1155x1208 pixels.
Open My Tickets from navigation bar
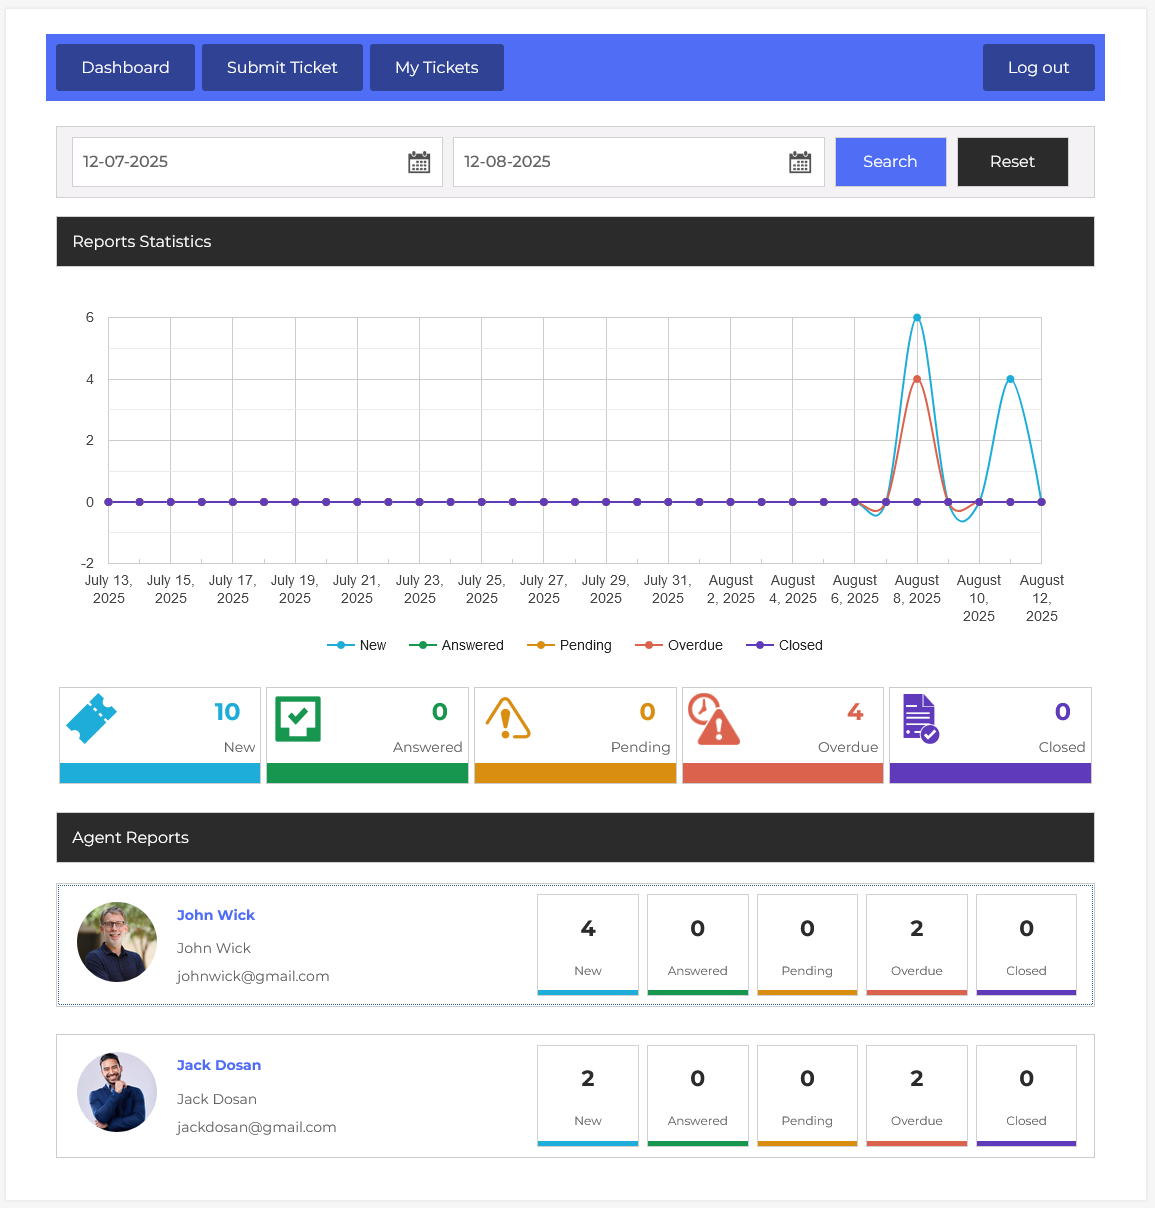(436, 68)
